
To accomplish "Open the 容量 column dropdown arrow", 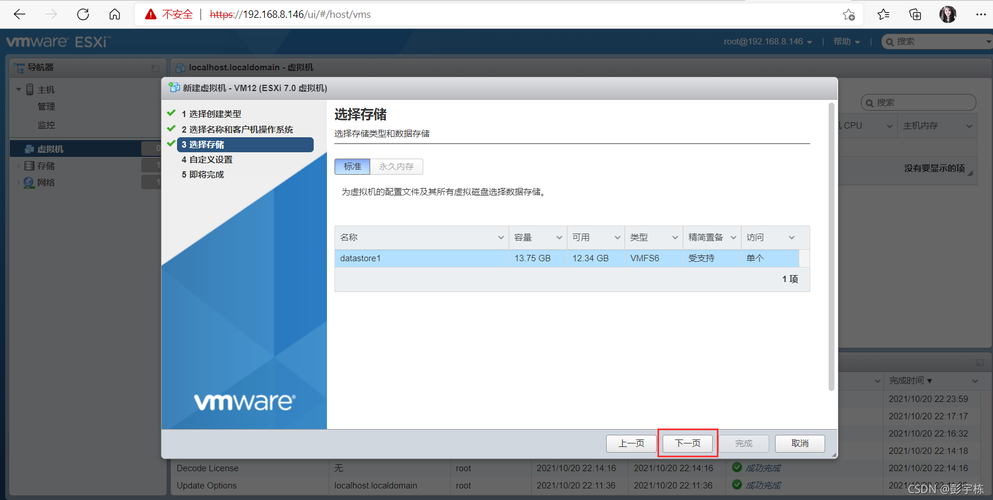I will [559, 238].
